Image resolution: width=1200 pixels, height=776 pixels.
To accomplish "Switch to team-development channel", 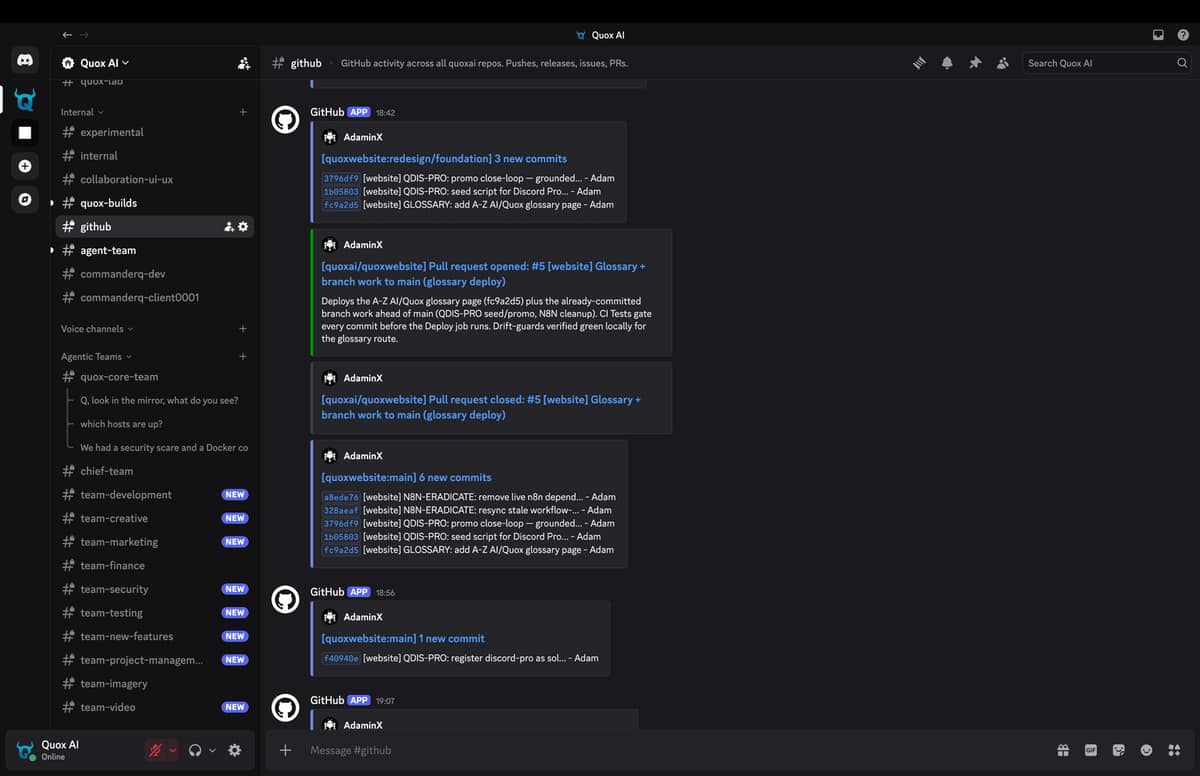I will click(x=155, y=495).
